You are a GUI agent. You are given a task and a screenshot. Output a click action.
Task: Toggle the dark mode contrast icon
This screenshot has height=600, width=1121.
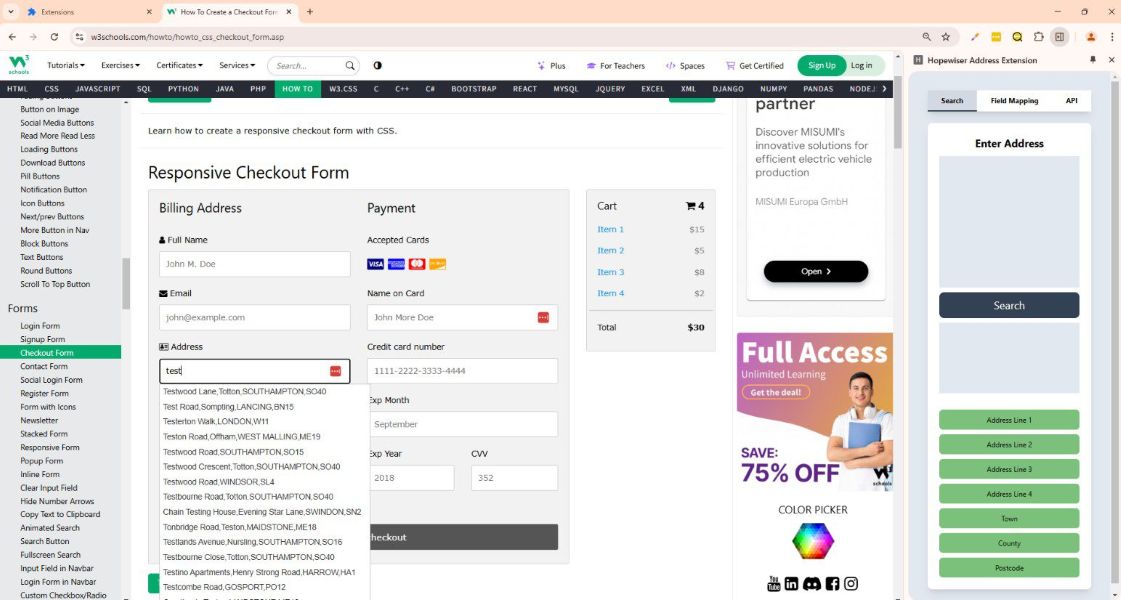[x=377, y=66]
